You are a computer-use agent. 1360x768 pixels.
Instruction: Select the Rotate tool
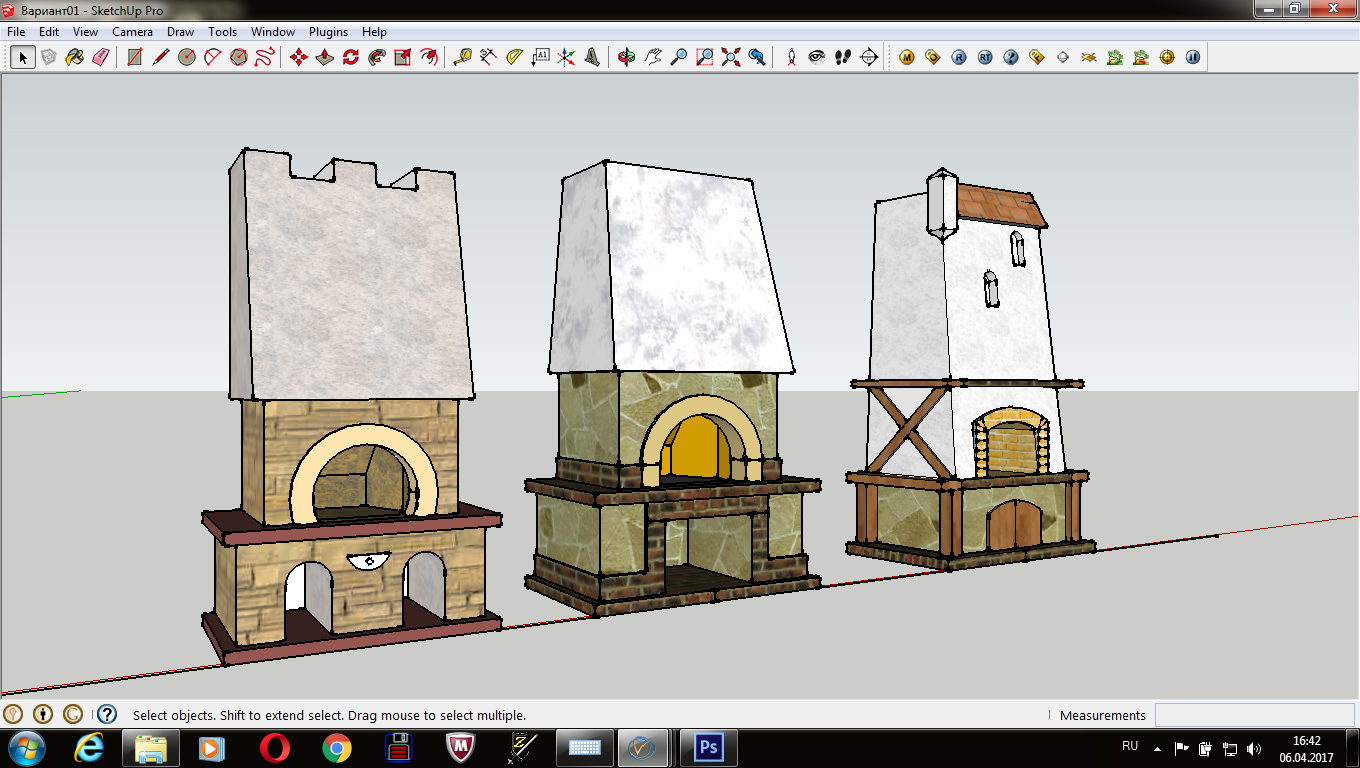[x=351, y=57]
